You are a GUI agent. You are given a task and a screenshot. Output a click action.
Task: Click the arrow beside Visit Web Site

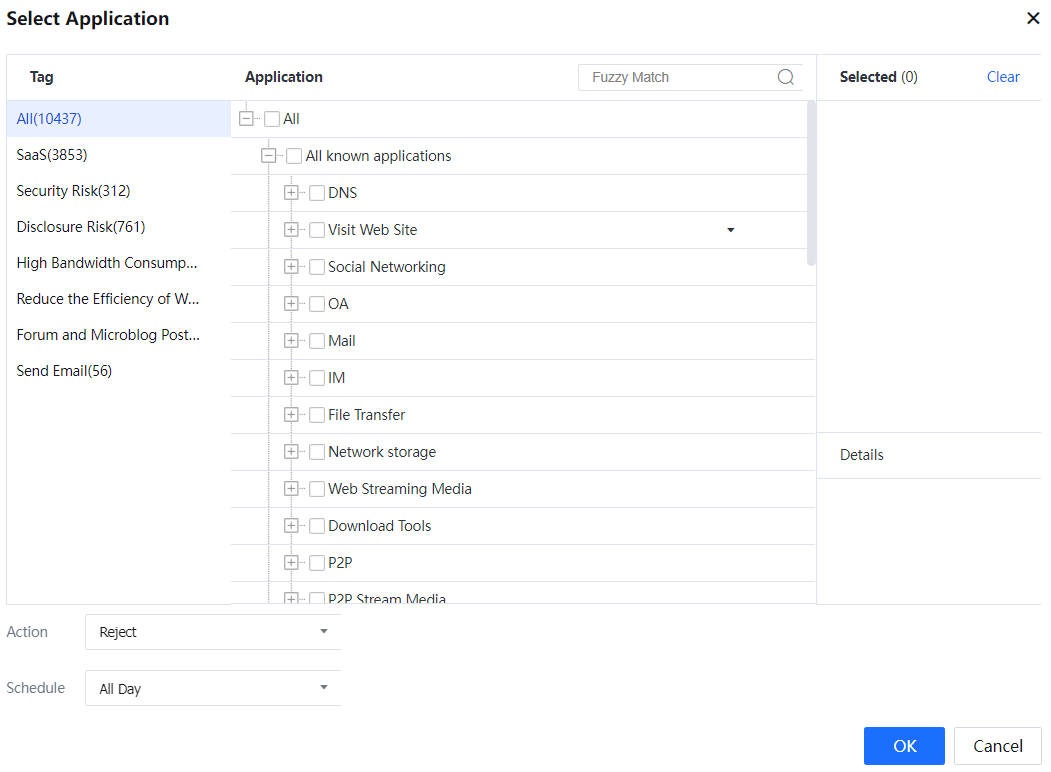tap(730, 230)
